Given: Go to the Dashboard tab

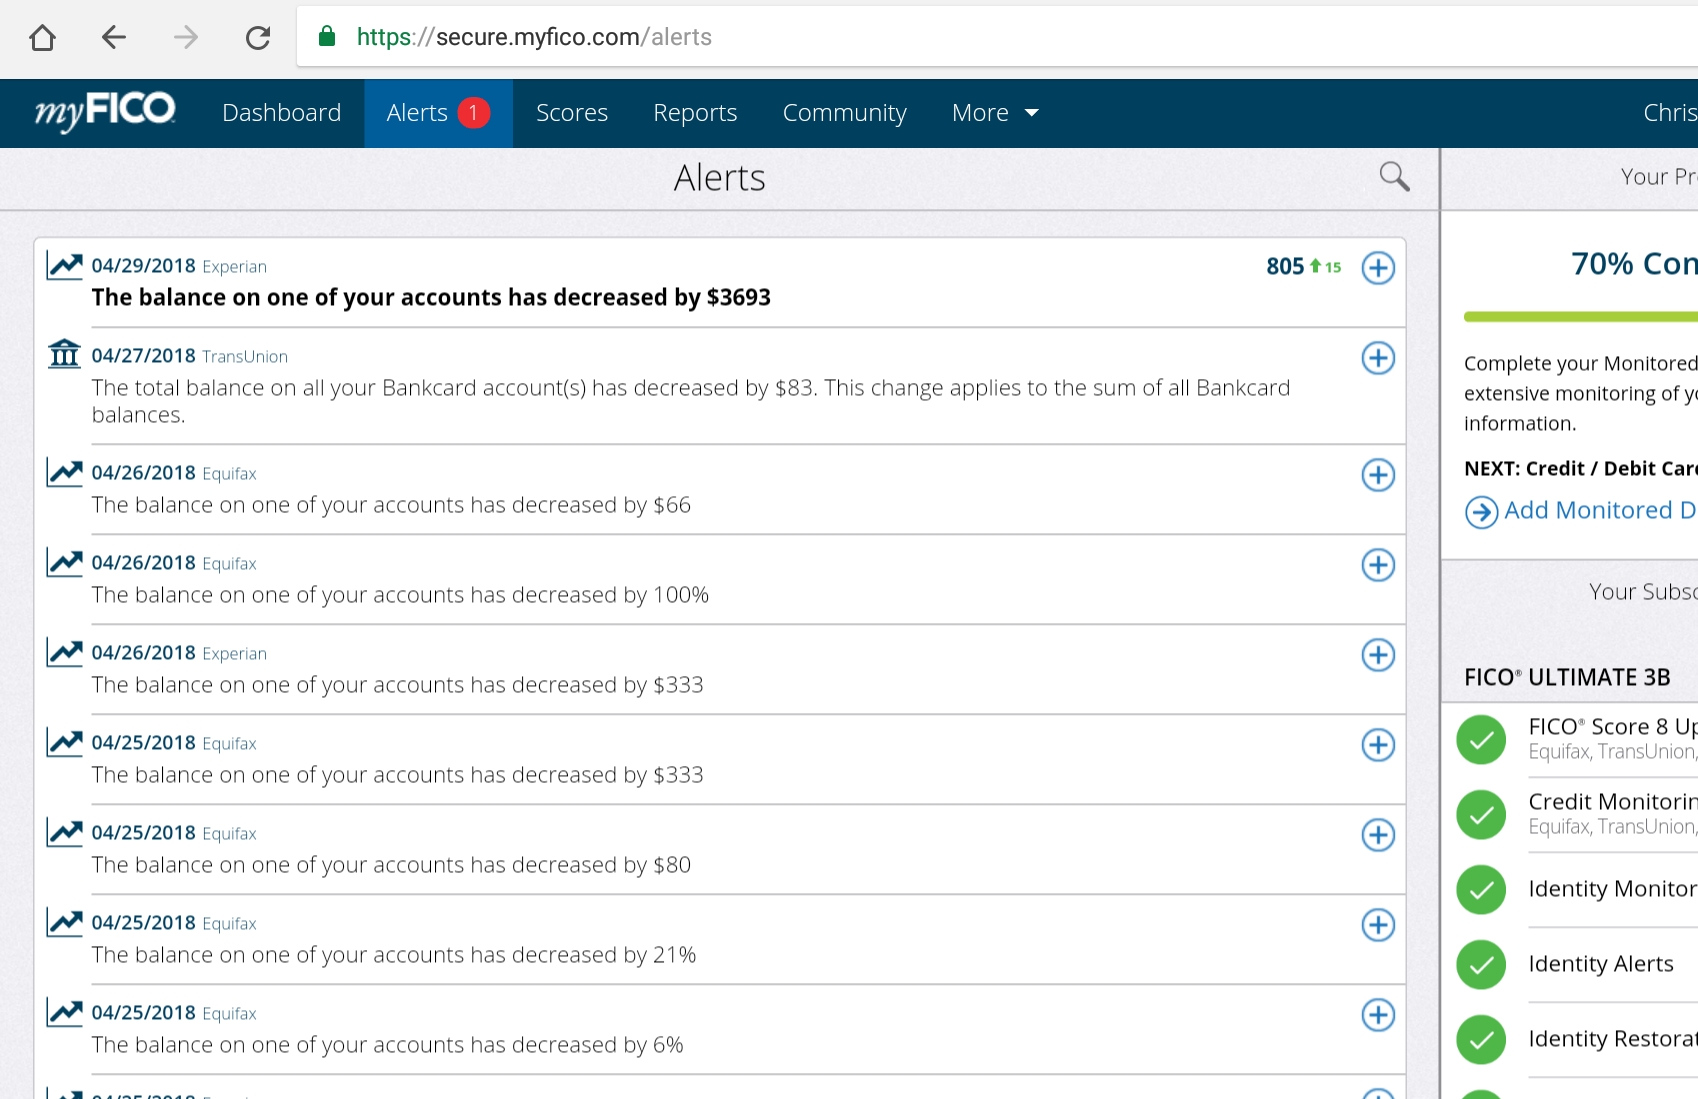Looking at the screenshot, I should click(282, 113).
